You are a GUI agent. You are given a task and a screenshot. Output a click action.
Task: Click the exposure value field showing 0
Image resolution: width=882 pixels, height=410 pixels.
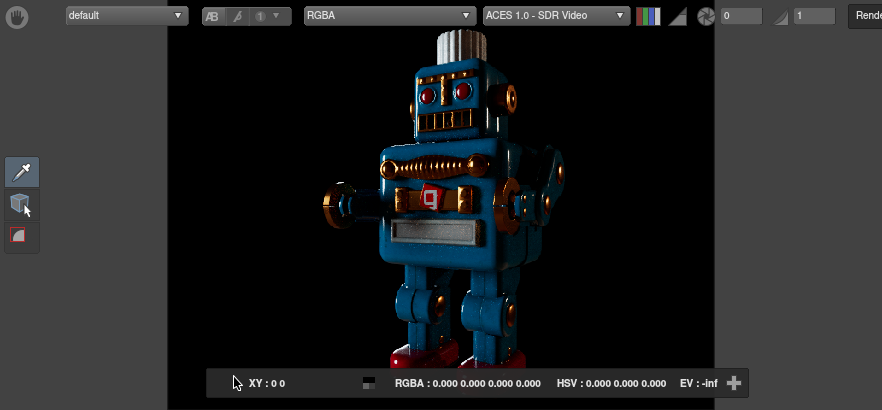(x=741, y=17)
